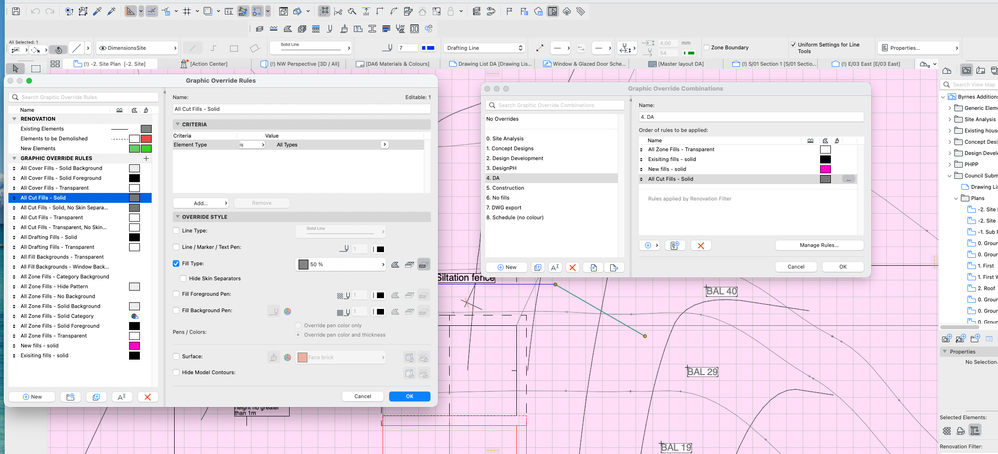The height and width of the screenshot is (454, 998).
Task: Check Hide Skin Separators option
Action: 184,278
